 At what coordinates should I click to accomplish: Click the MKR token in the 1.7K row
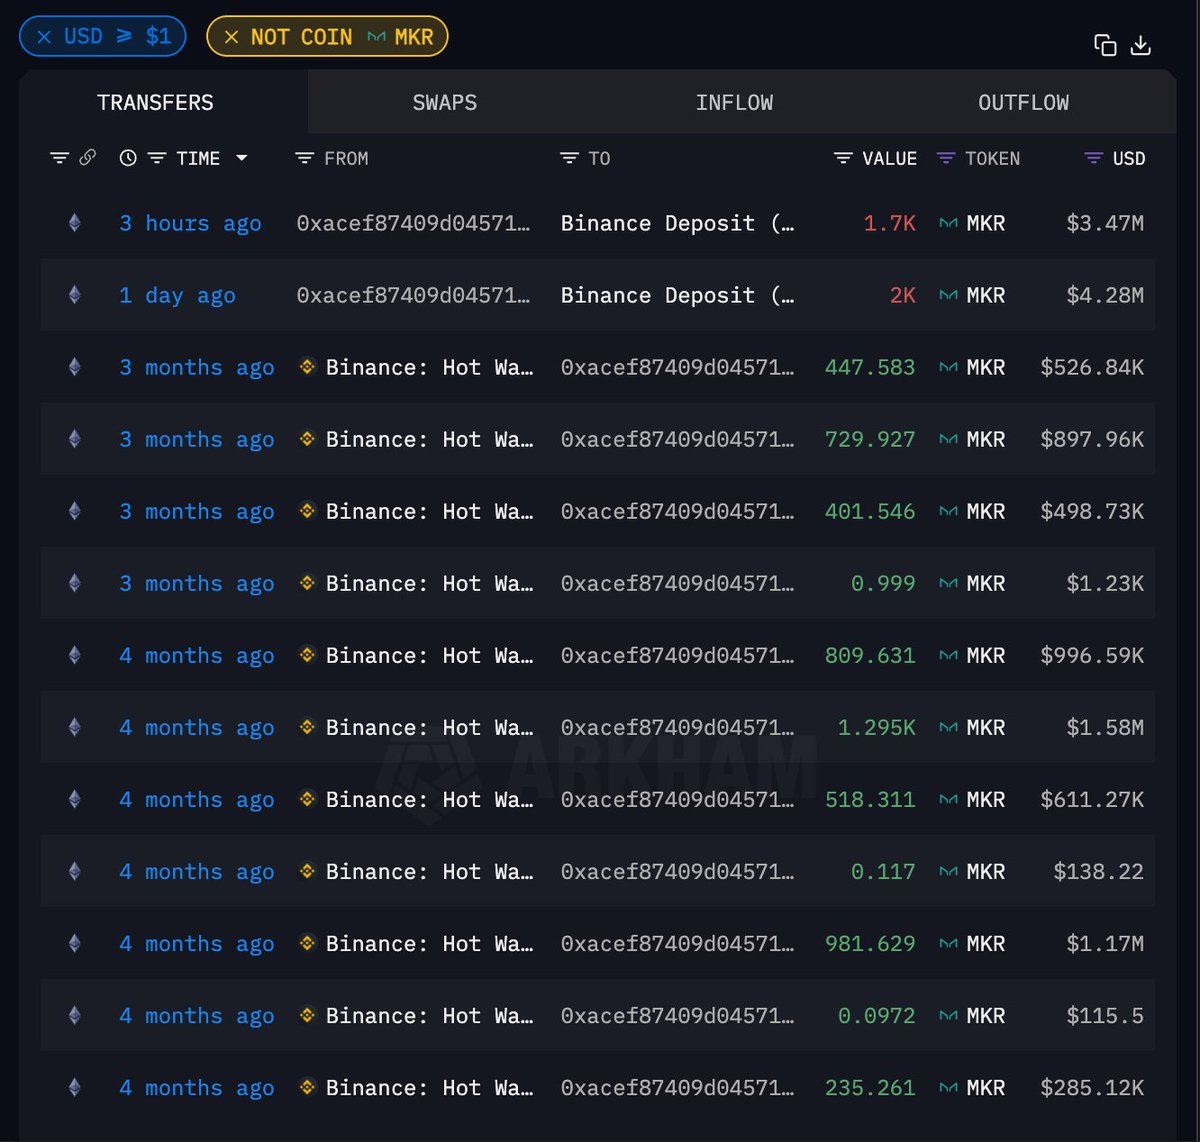coord(972,223)
